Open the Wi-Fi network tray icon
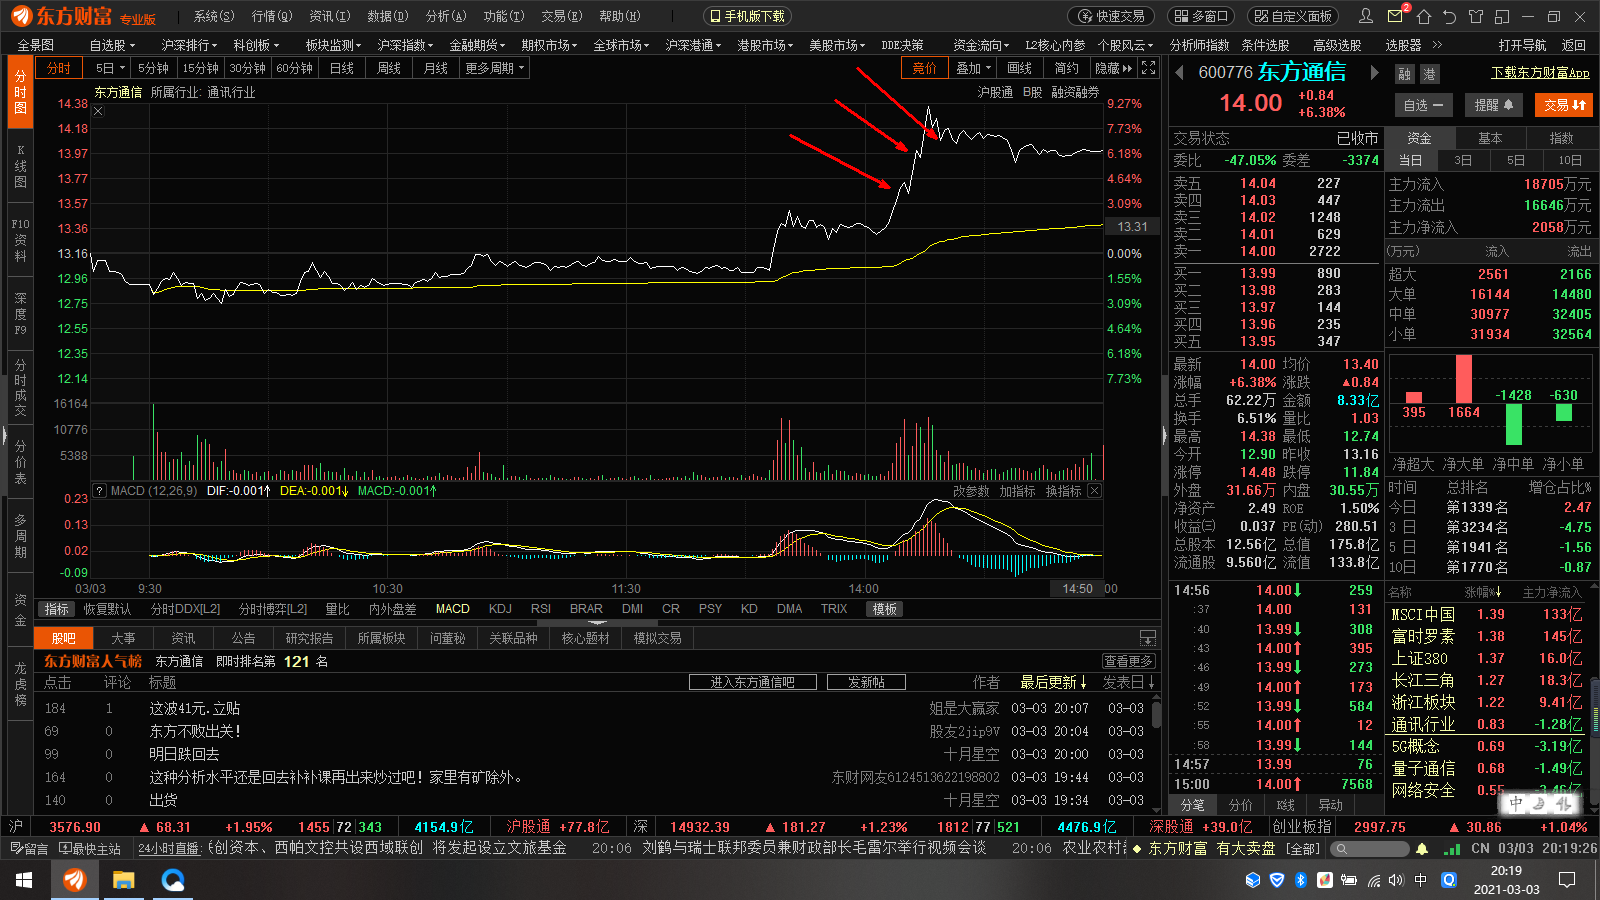 [1374, 880]
